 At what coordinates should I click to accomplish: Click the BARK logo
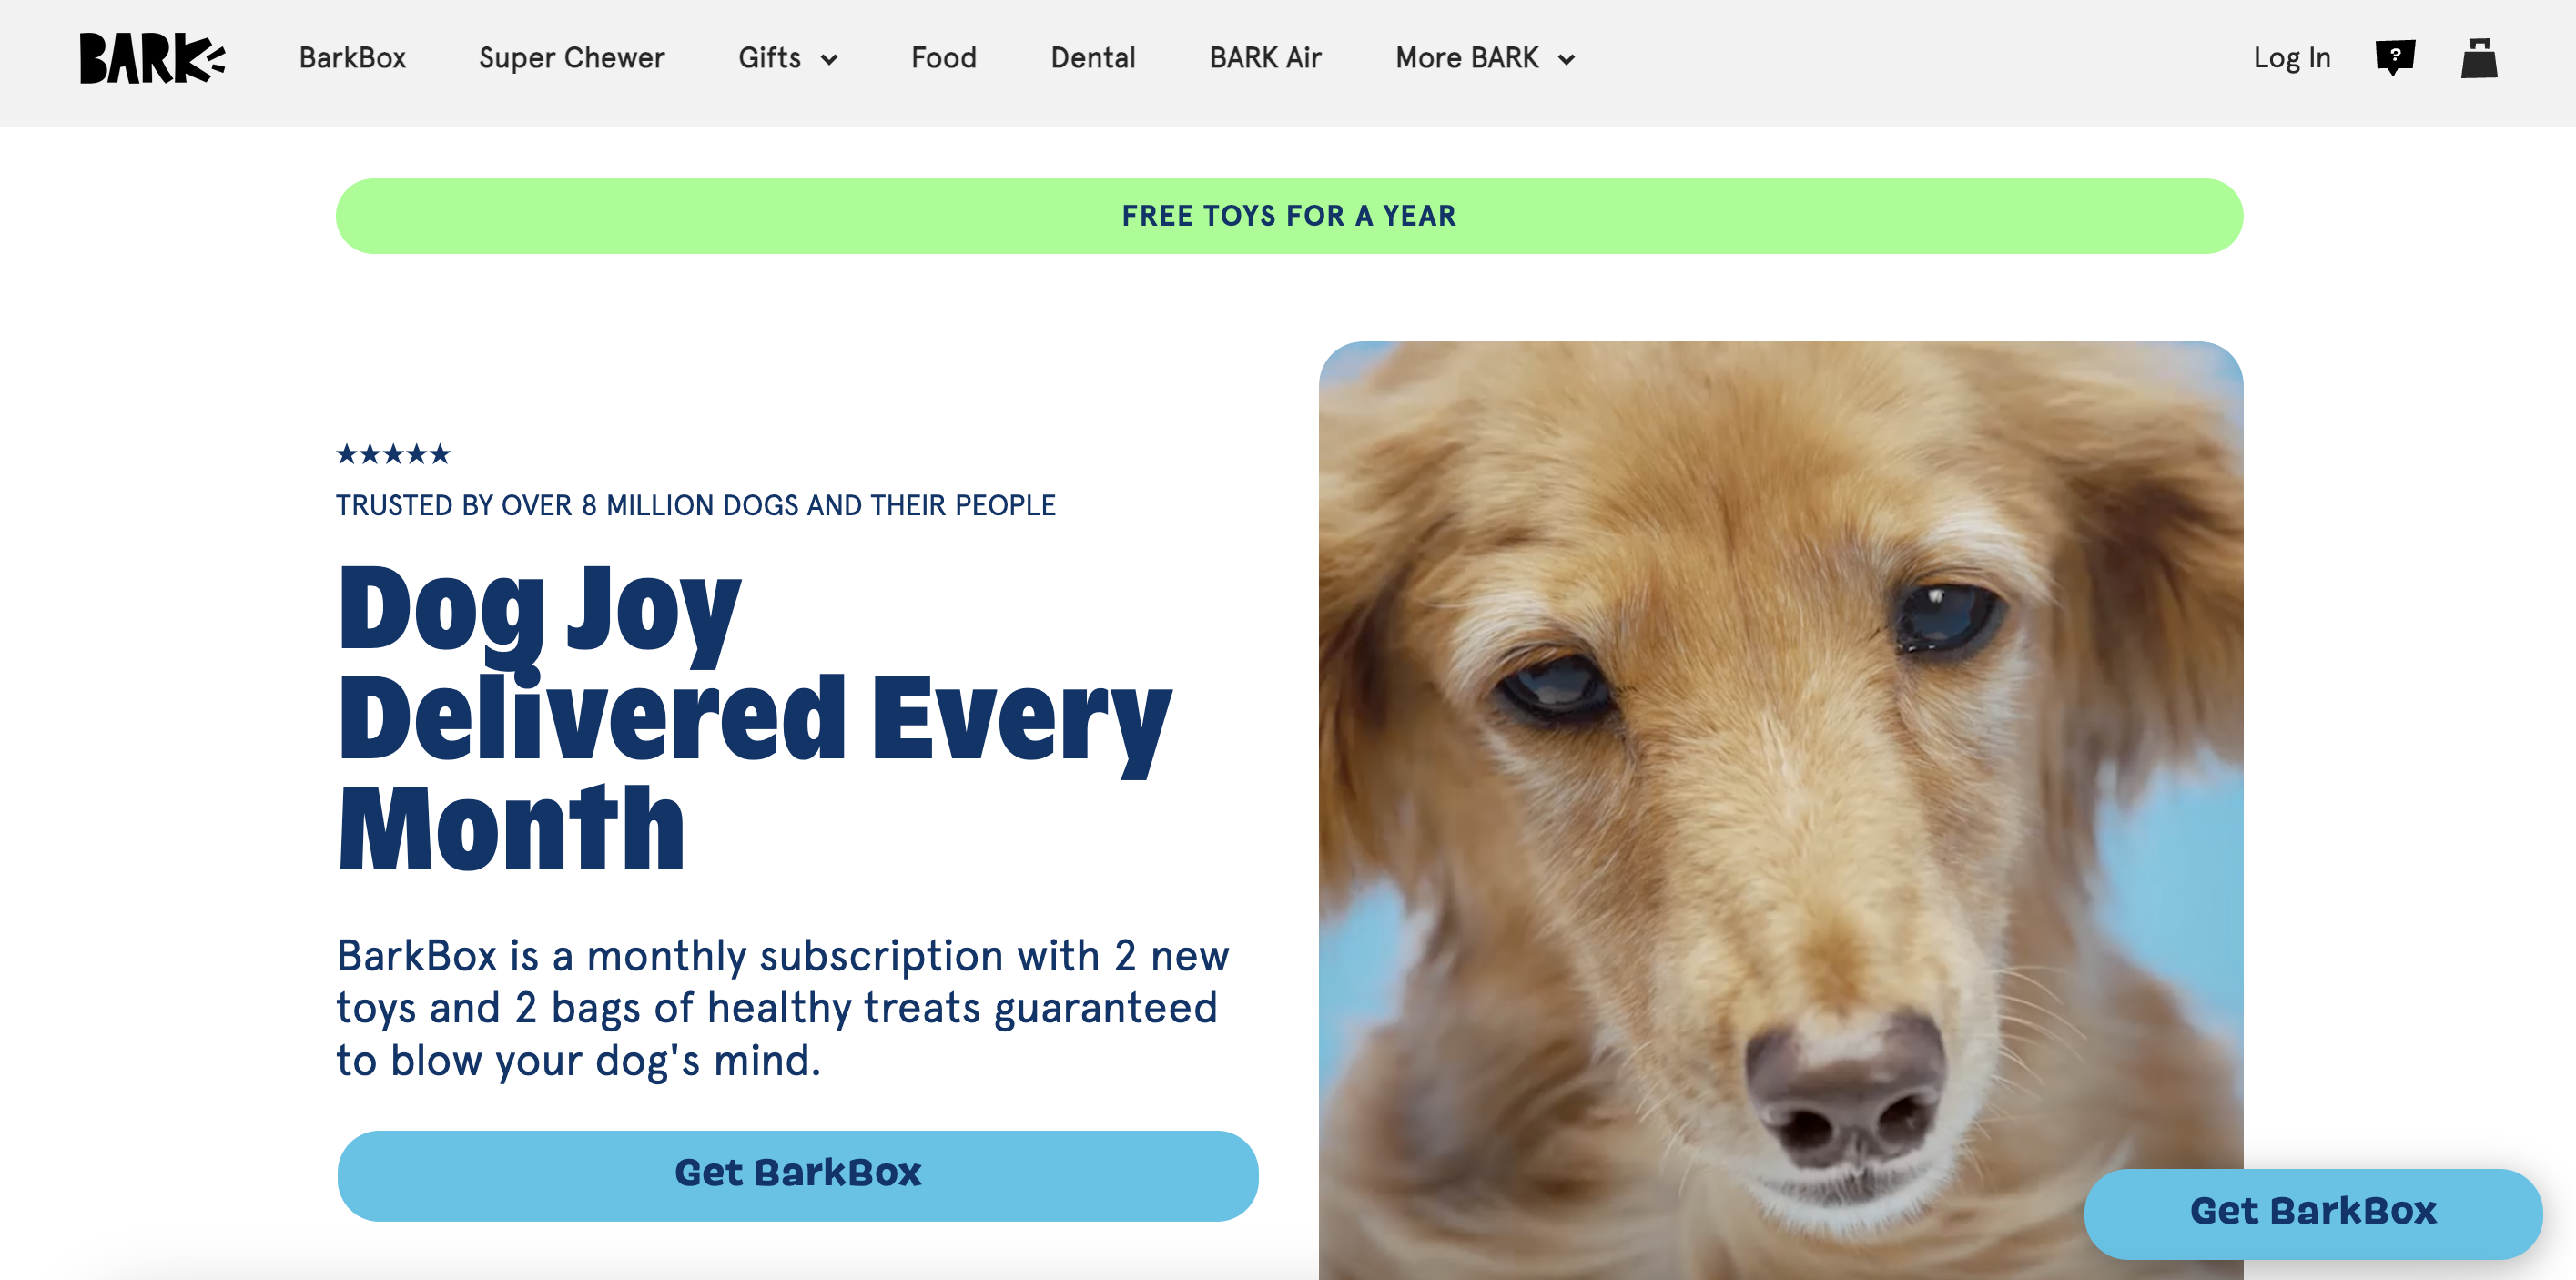[x=152, y=58]
